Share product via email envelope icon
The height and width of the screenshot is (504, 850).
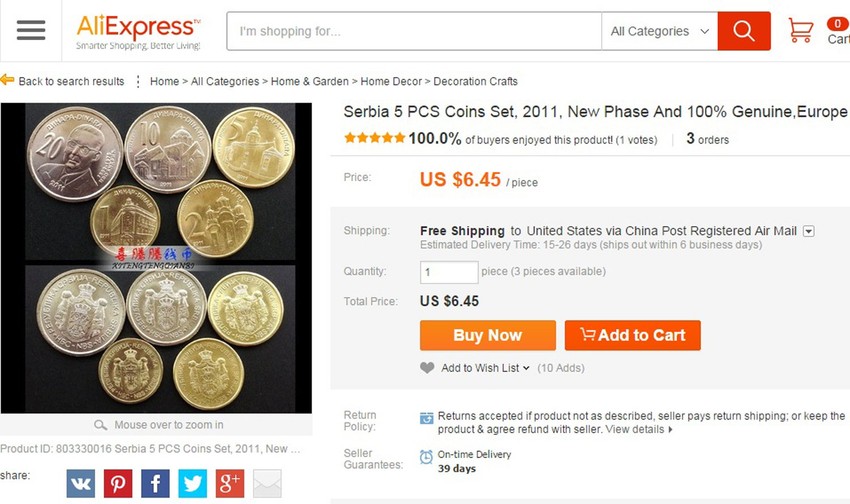pyautogui.click(x=266, y=483)
